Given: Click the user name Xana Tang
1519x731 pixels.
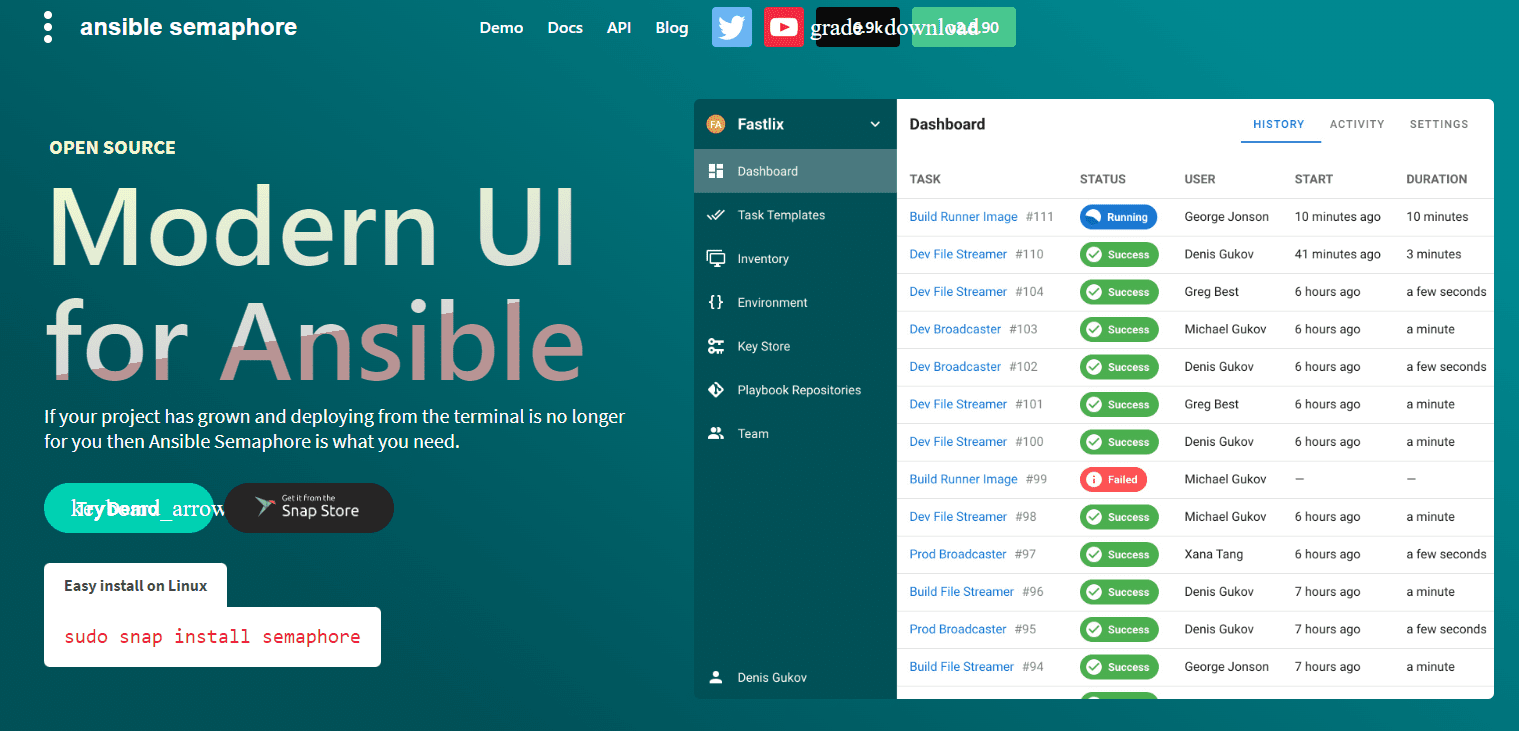Looking at the screenshot, I should 1214,554.
